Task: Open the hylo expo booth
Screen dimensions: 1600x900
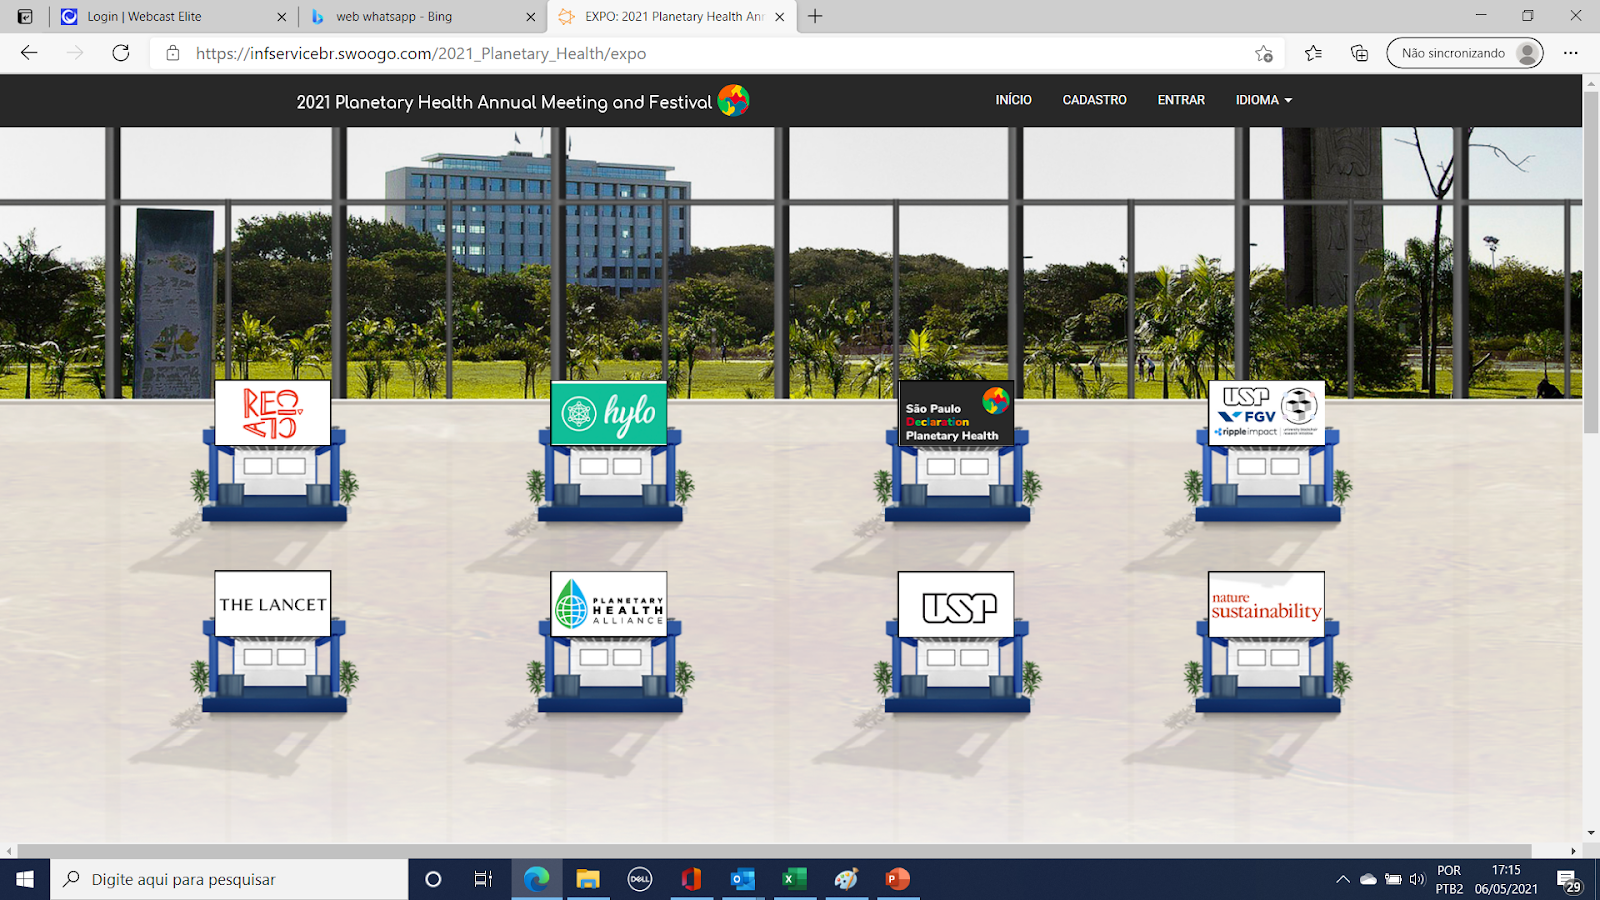Action: click(x=609, y=450)
